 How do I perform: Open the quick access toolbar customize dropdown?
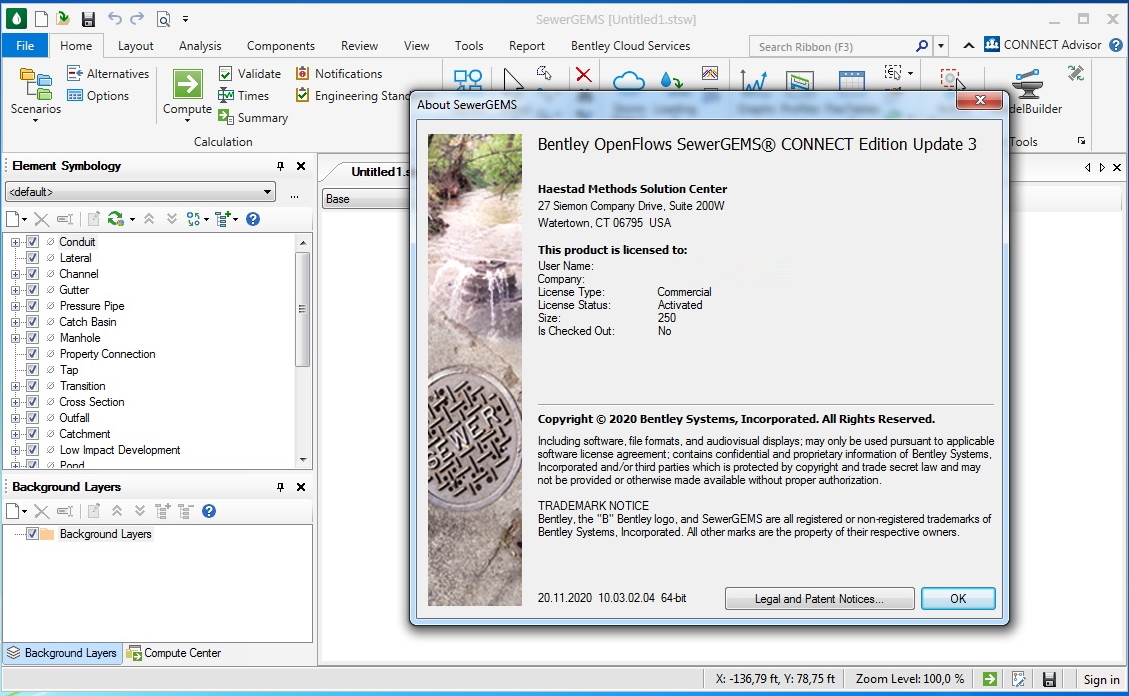186,19
